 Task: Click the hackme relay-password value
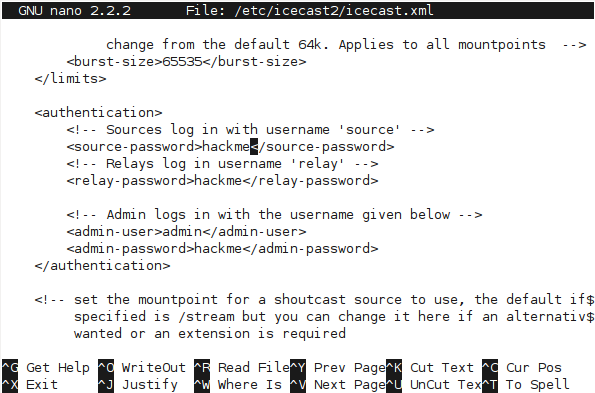point(218,181)
